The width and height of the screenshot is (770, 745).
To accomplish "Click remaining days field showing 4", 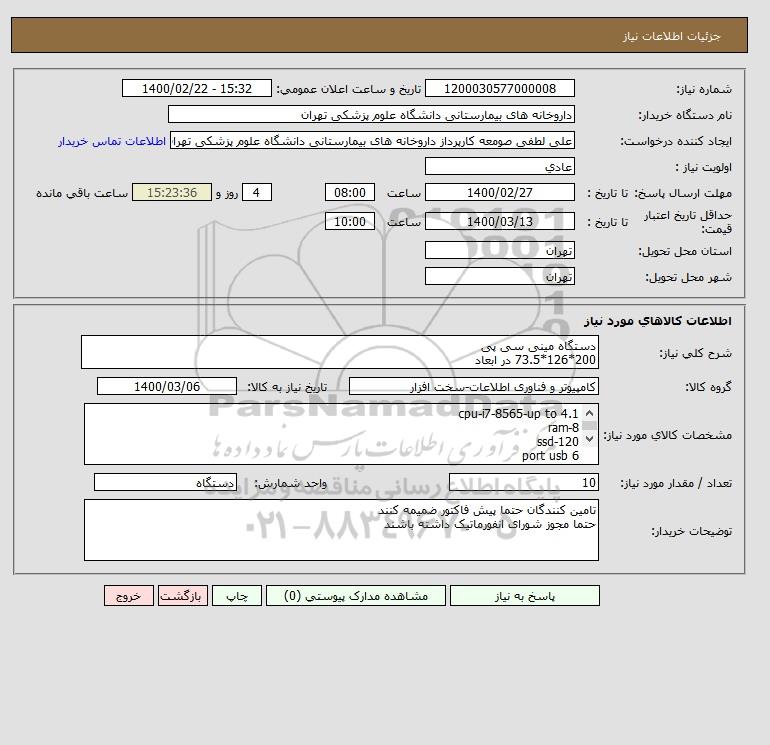I will 256,193.
